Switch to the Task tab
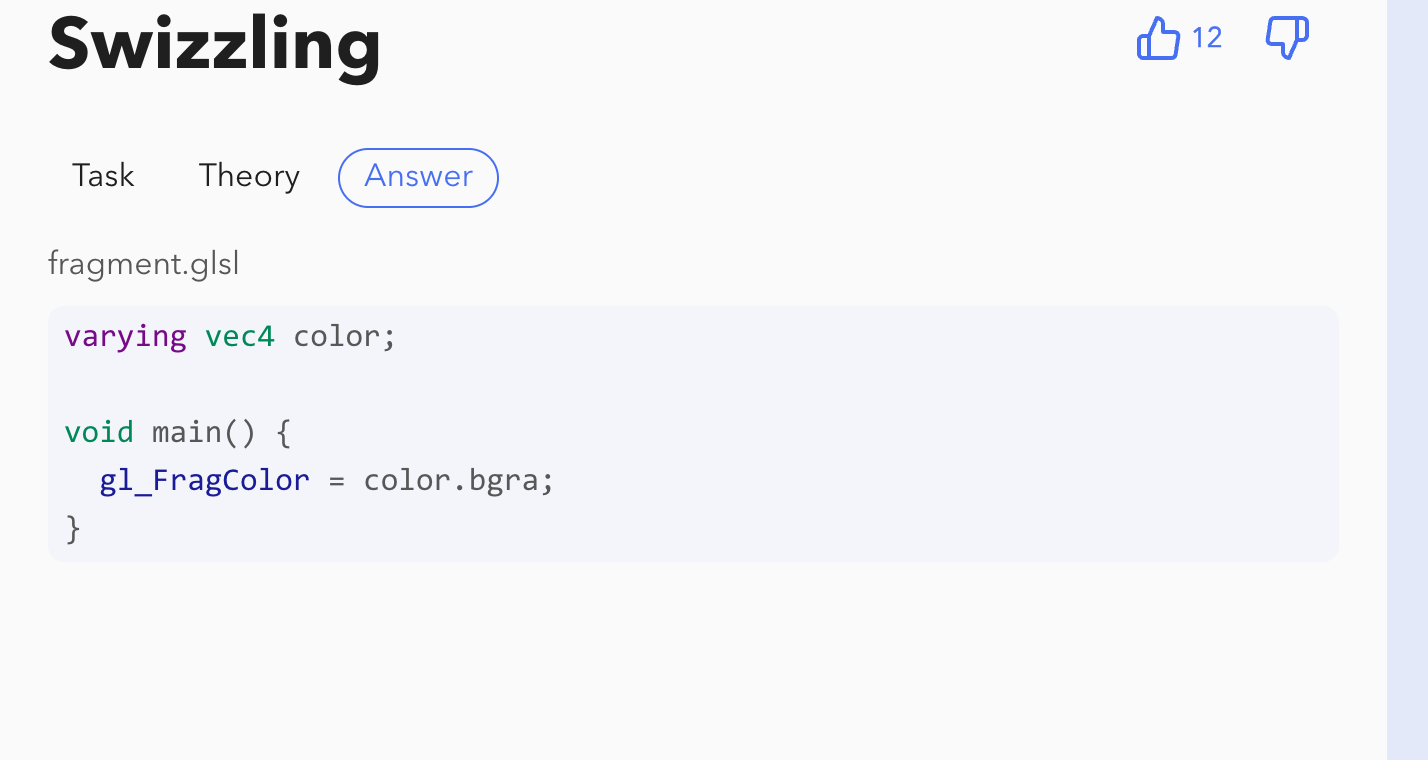This screenshot has height=760, width=1428. point(103,176)
